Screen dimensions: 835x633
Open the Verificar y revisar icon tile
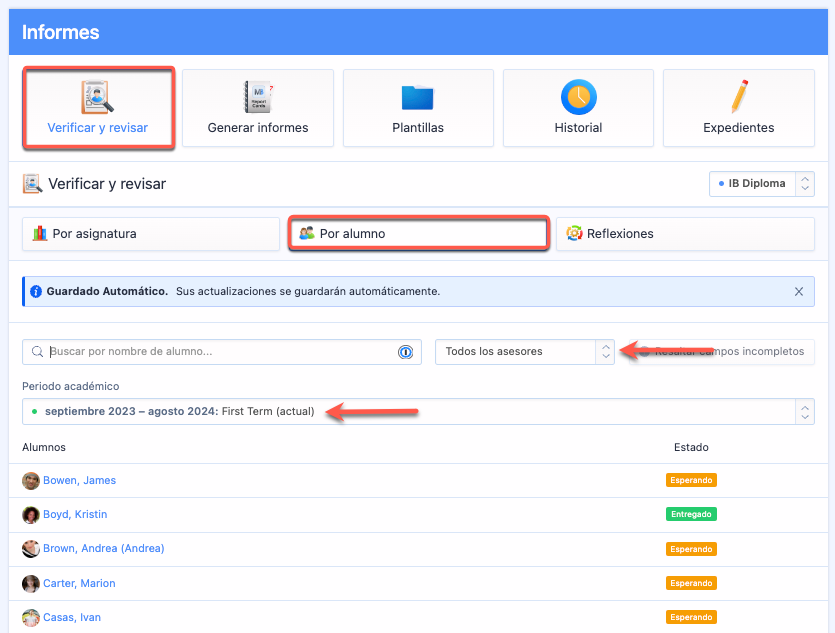point(98,98)
